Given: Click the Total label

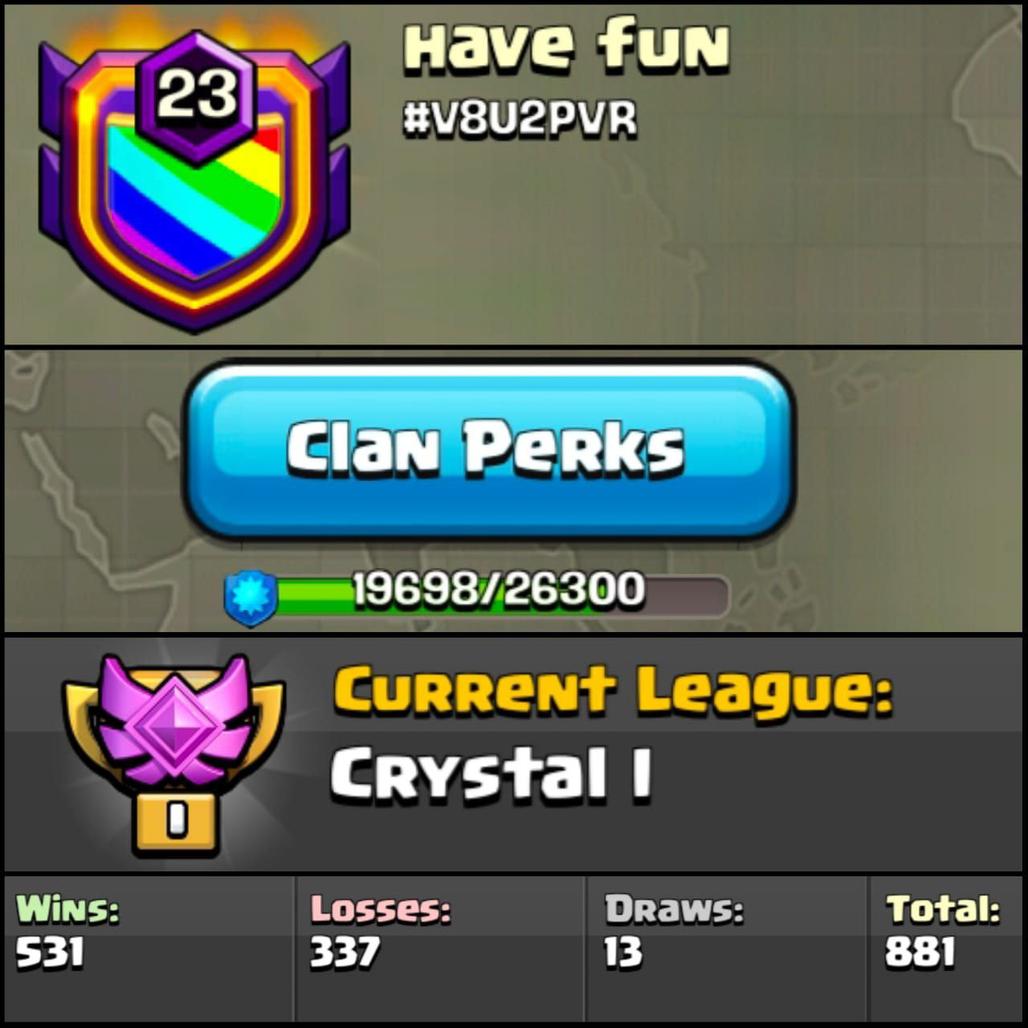Looking at the screenshot, I should [943, 909].
